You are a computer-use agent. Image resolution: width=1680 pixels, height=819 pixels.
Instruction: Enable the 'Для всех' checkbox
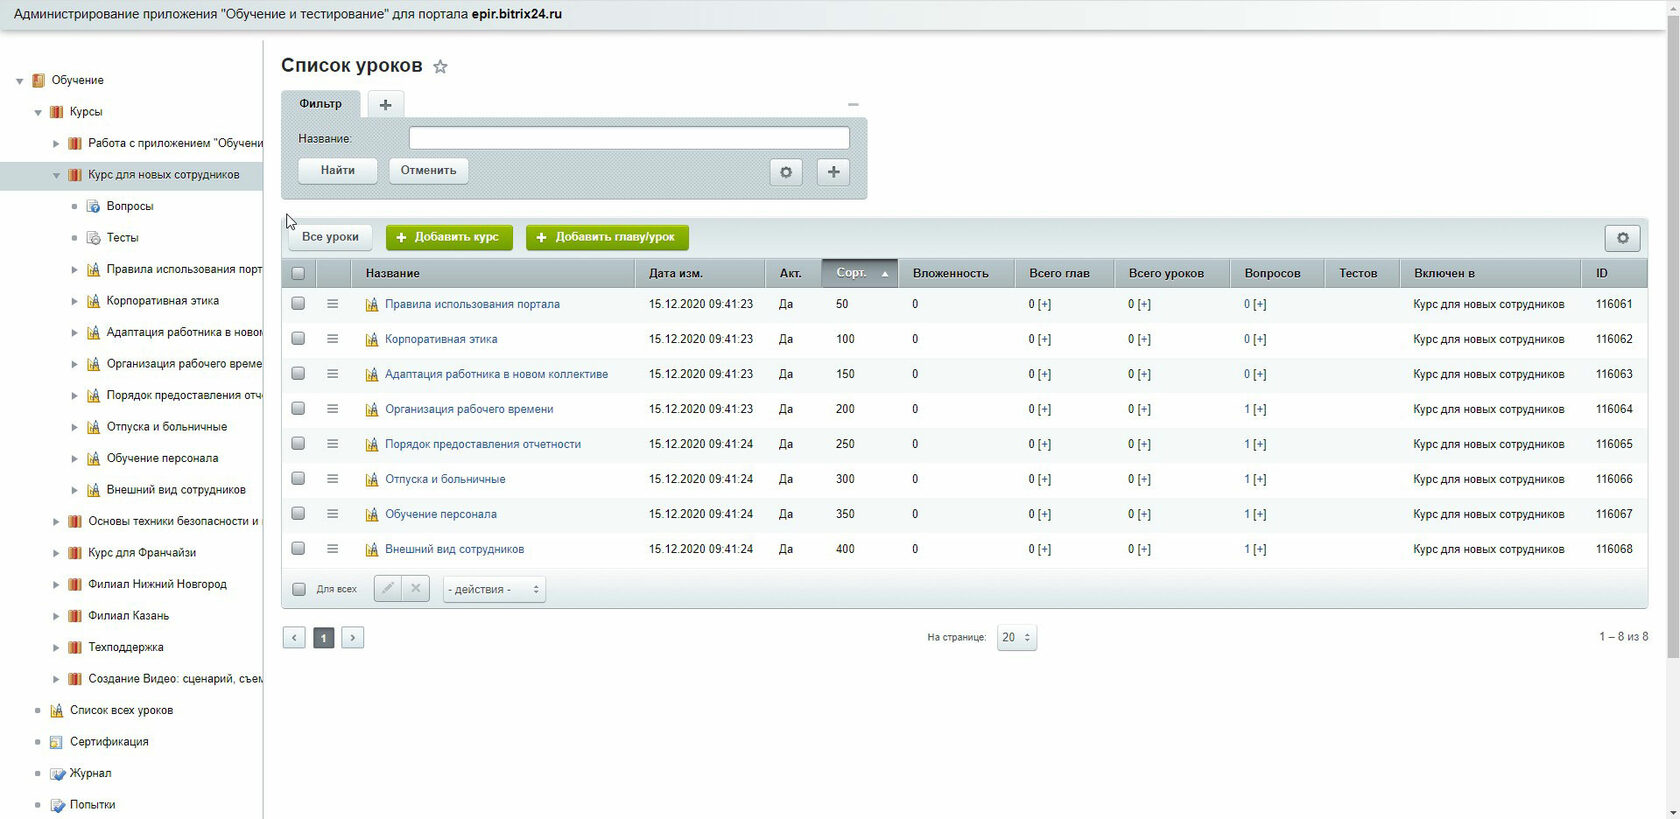click(298, 589)
